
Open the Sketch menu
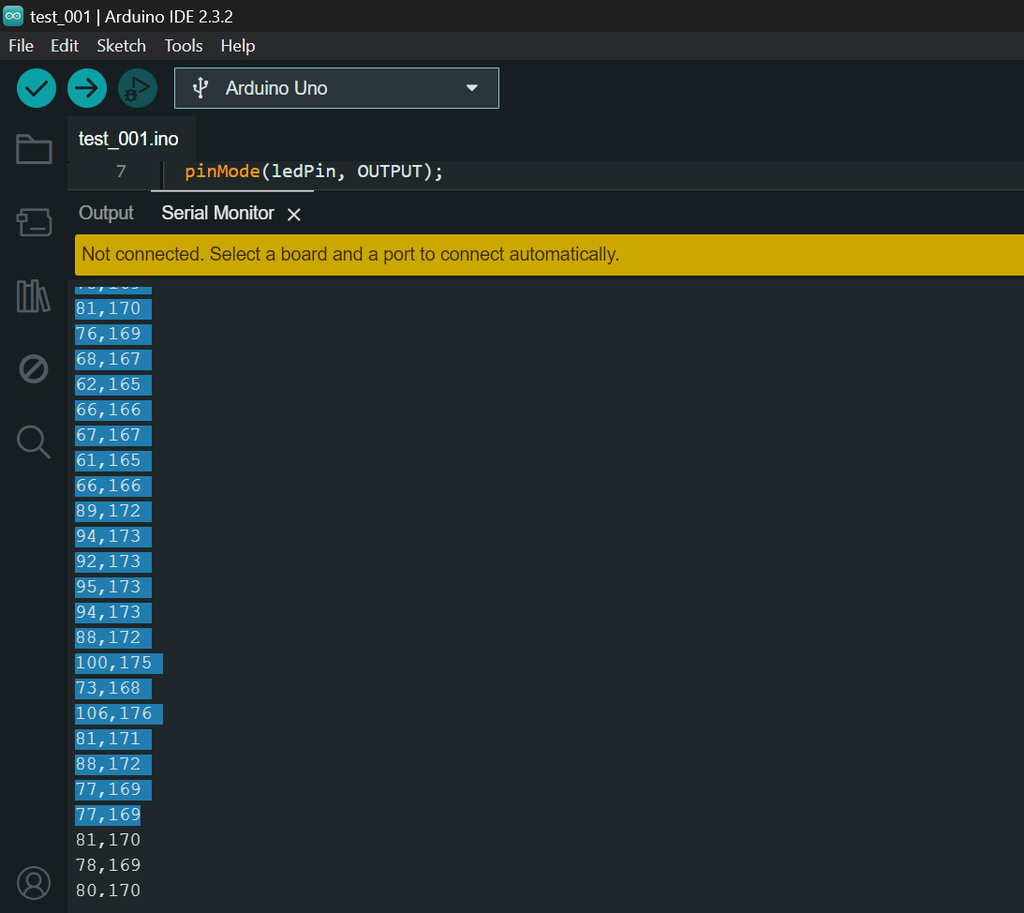click(121, 46)
